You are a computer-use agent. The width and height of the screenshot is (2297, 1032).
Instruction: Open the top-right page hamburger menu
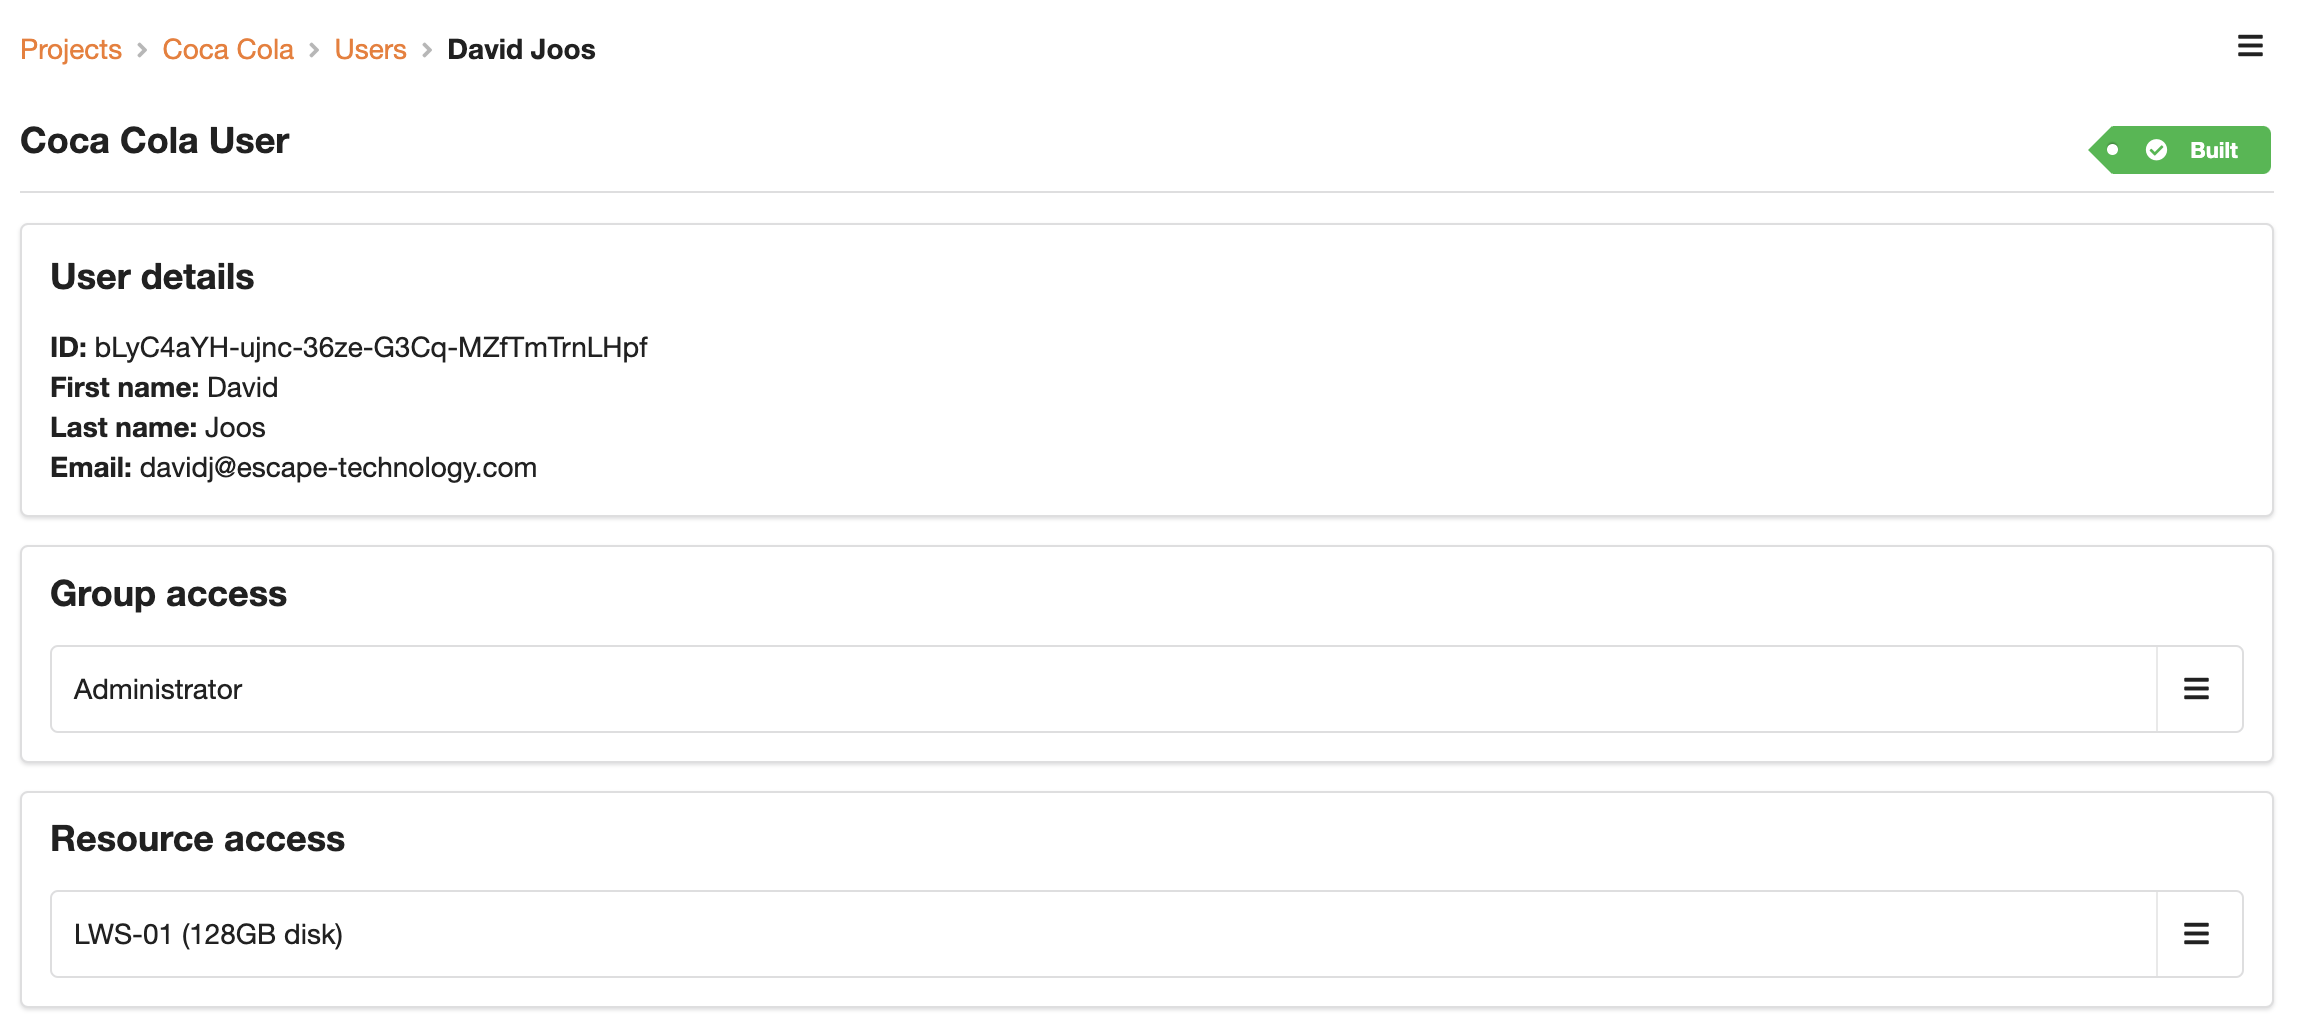(x=2249, y=46)
